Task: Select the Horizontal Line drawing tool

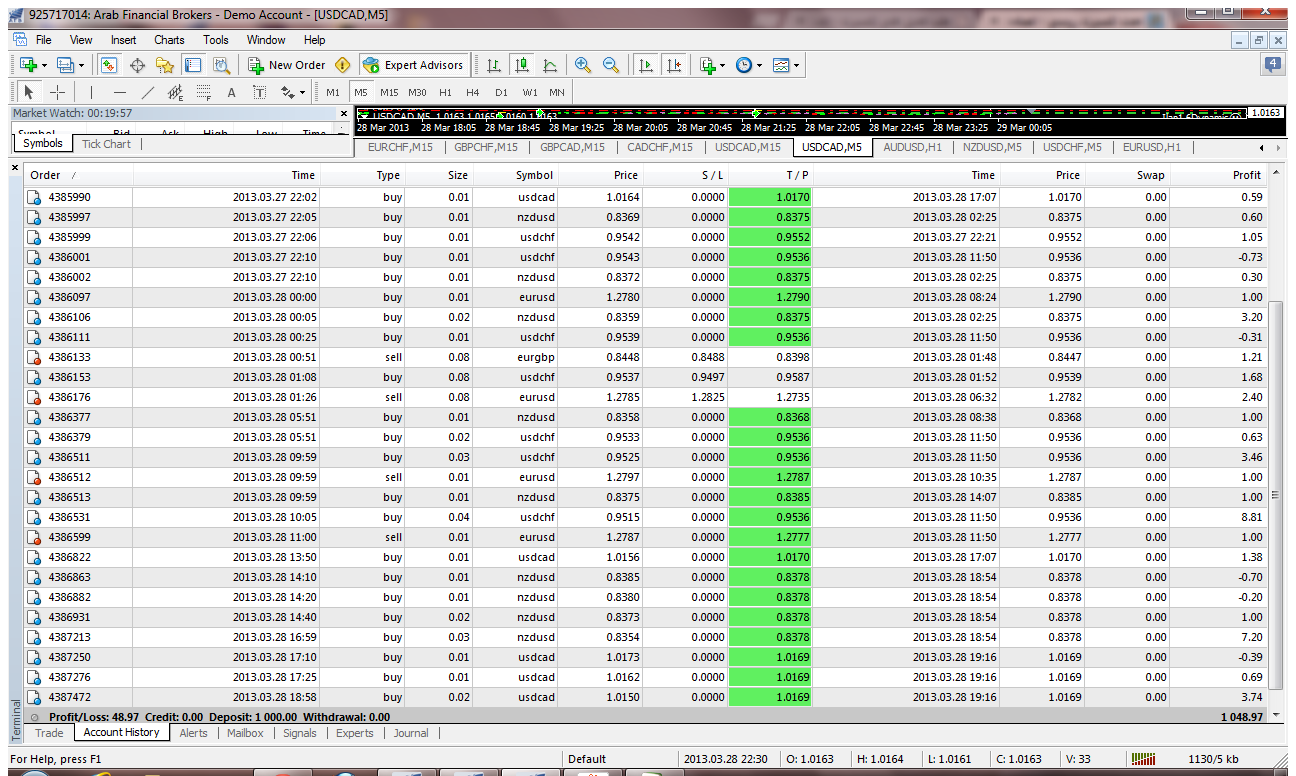Action: (119, 92)
